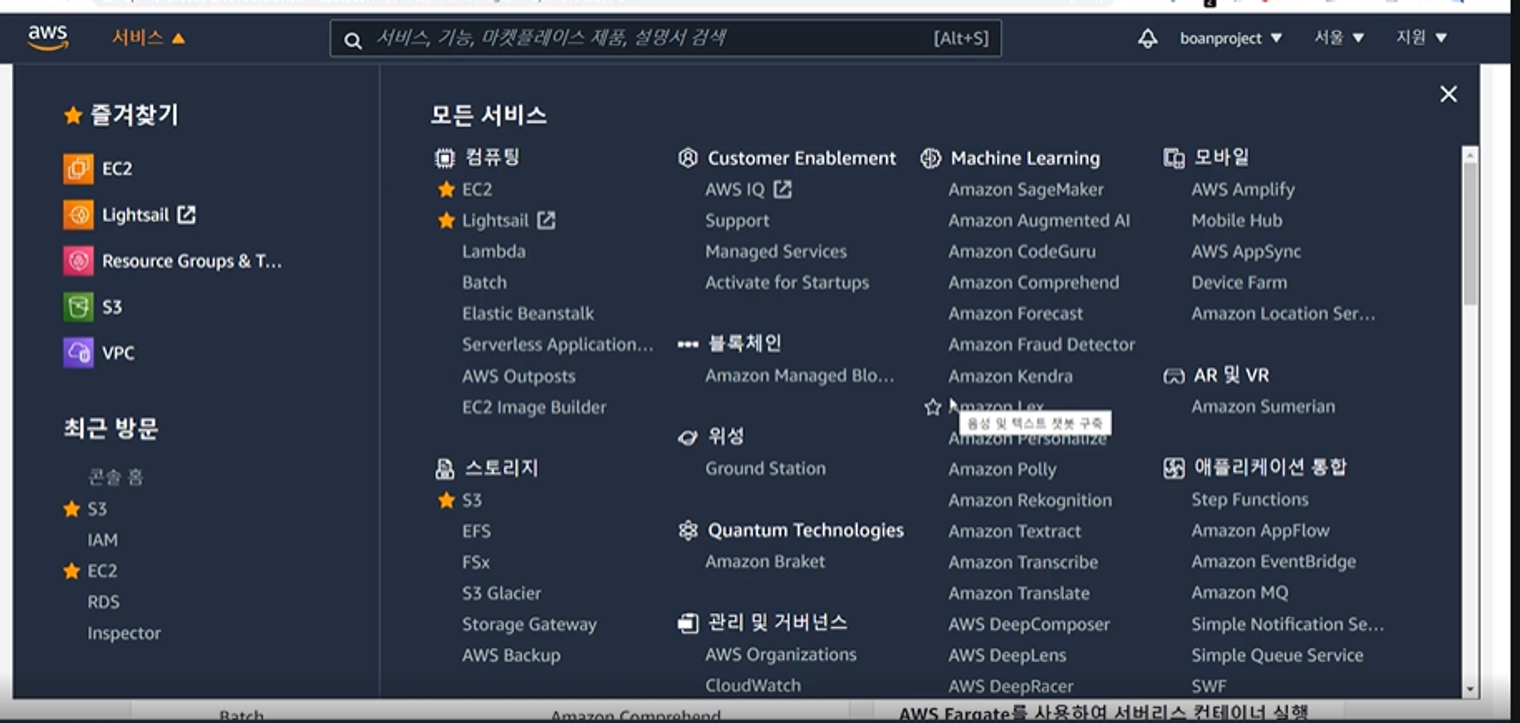Open the boanproject account dropdown
1520x723 pixels.
coord(1230,38)
